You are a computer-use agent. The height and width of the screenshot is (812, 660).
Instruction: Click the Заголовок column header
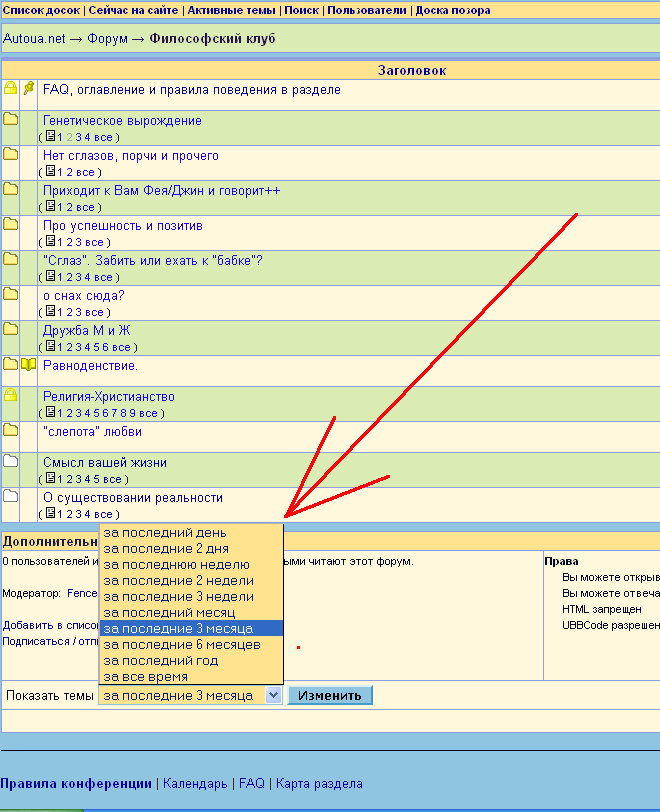(411, 70)
